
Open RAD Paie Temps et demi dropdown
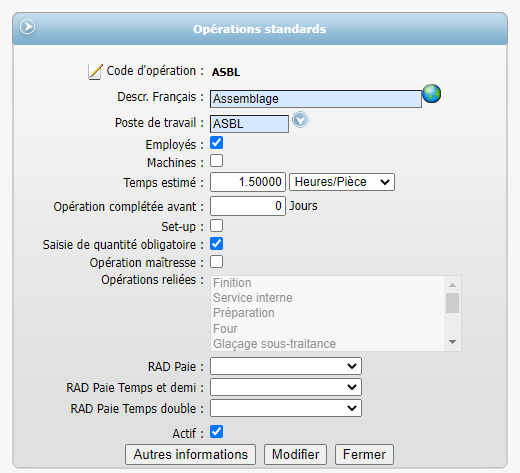[286, 387]
